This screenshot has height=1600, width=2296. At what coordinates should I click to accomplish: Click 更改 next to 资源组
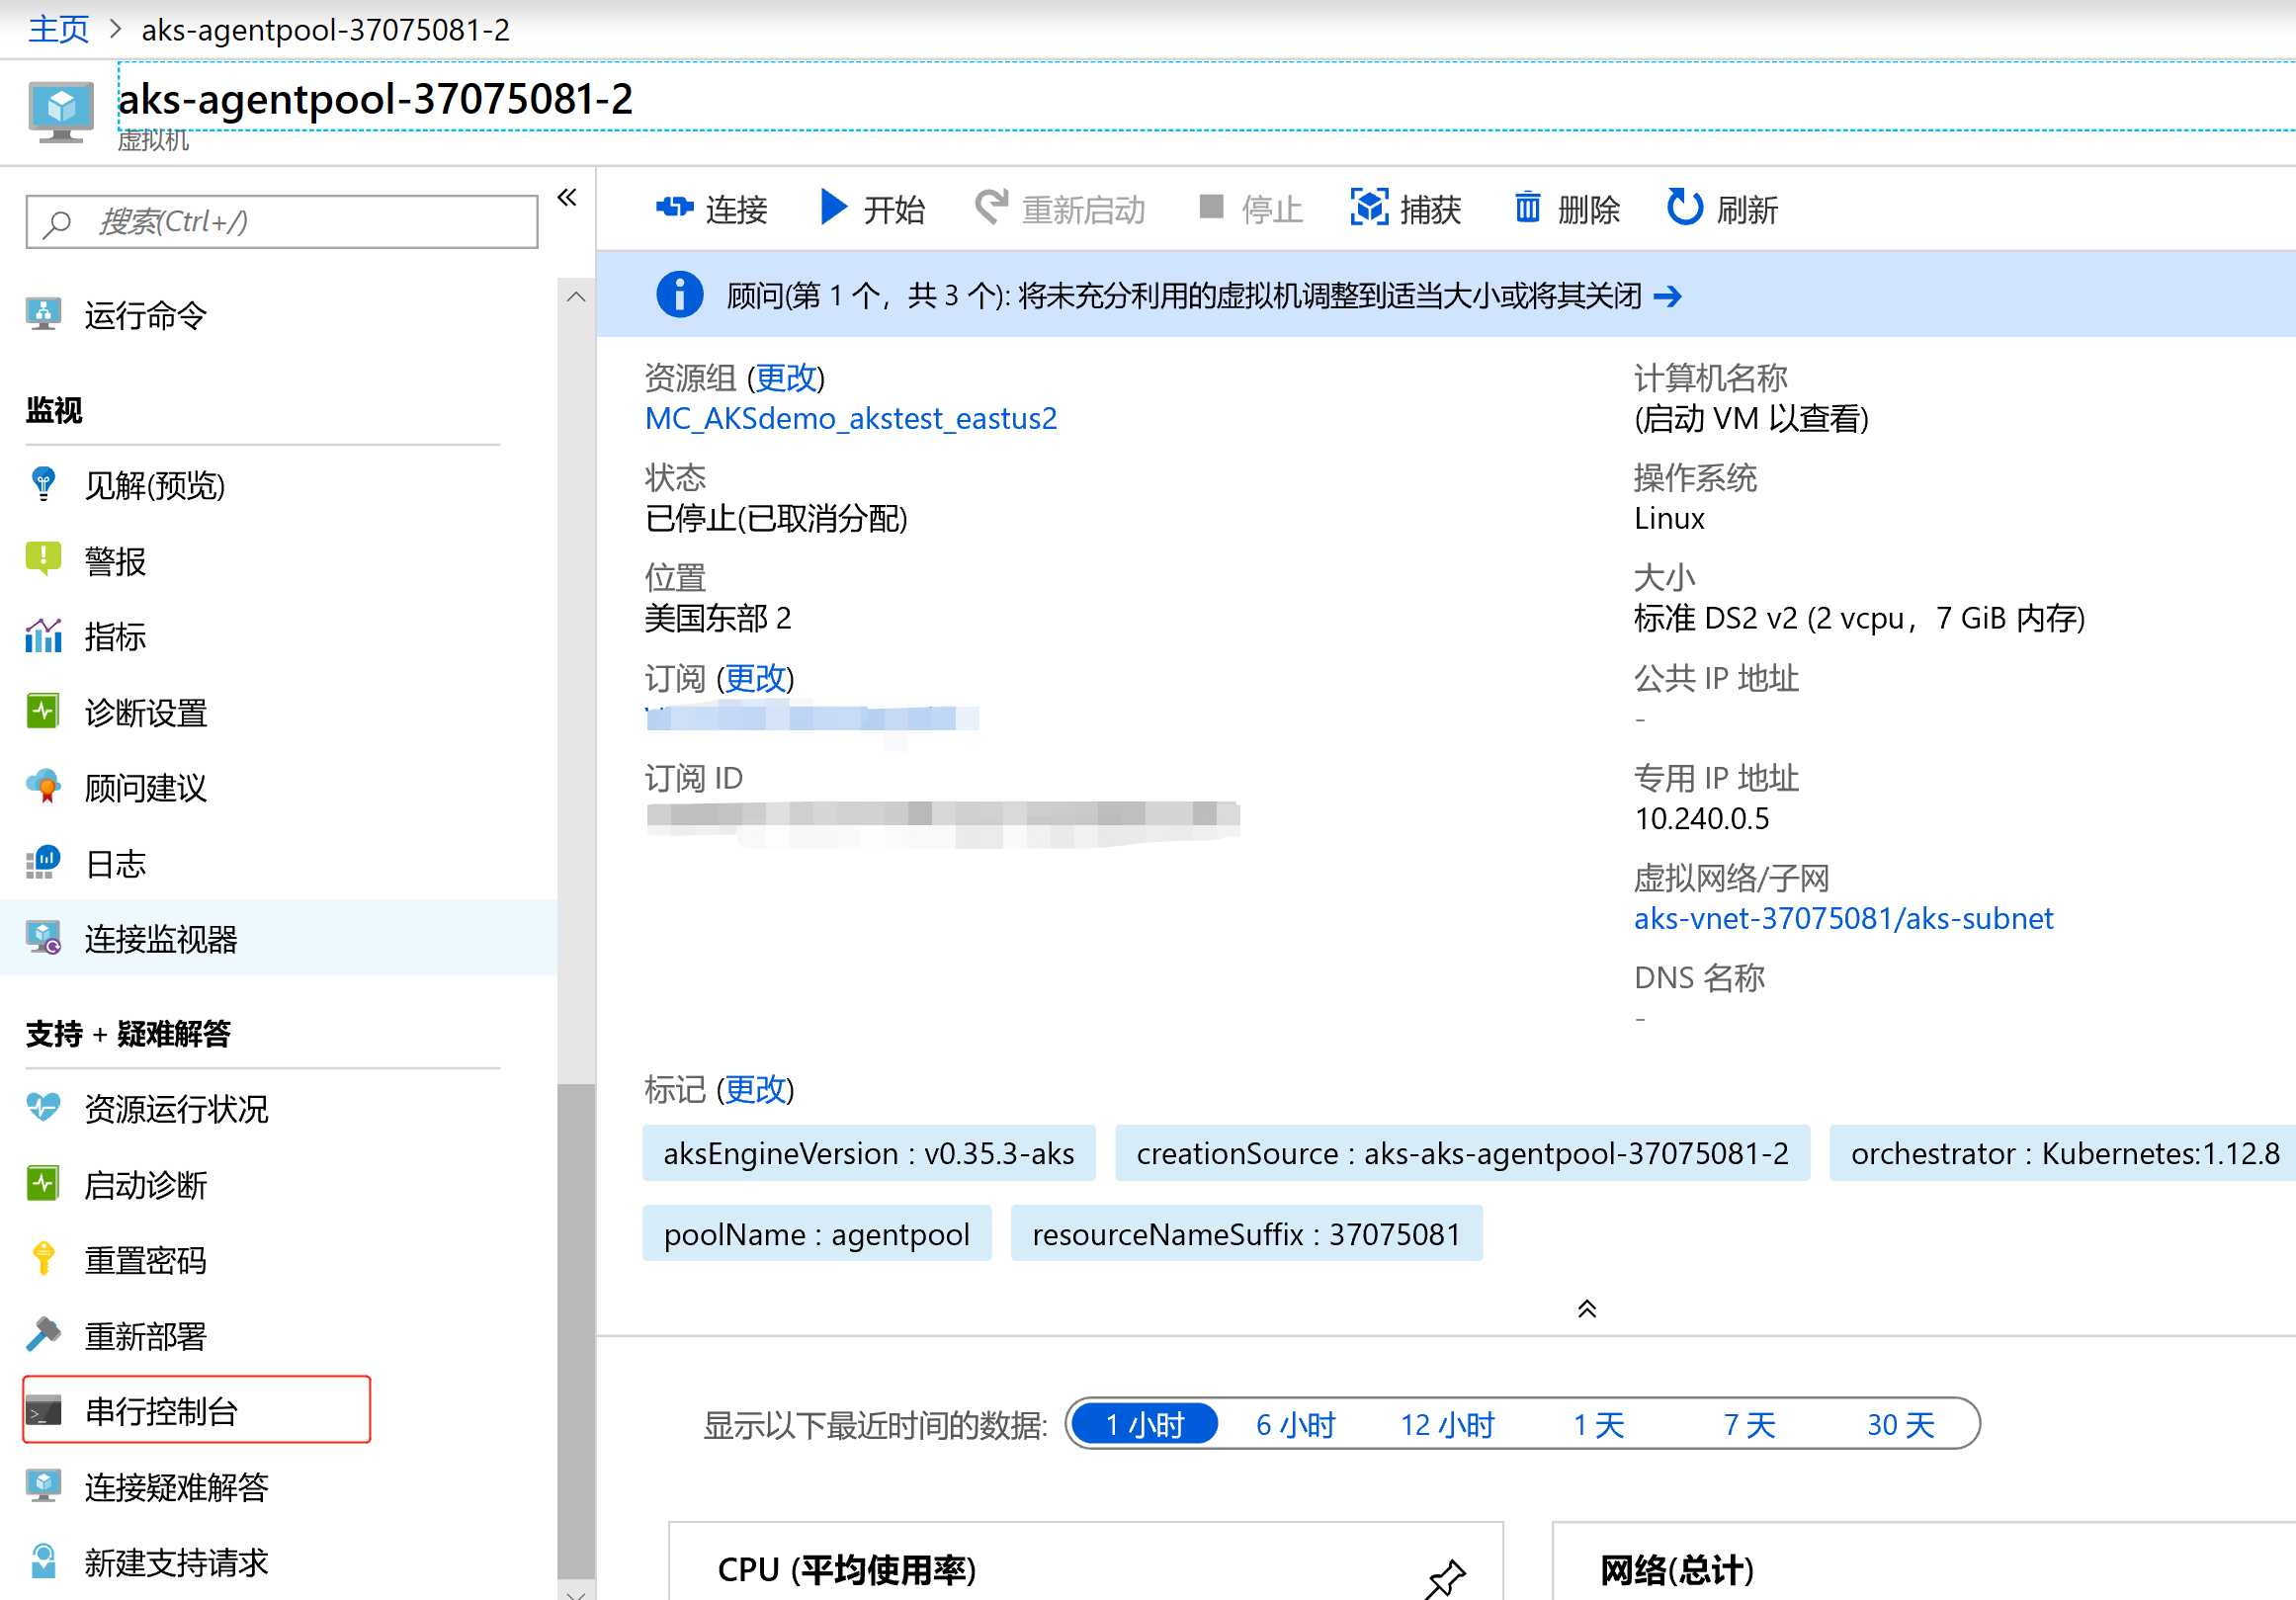point(786,378)
